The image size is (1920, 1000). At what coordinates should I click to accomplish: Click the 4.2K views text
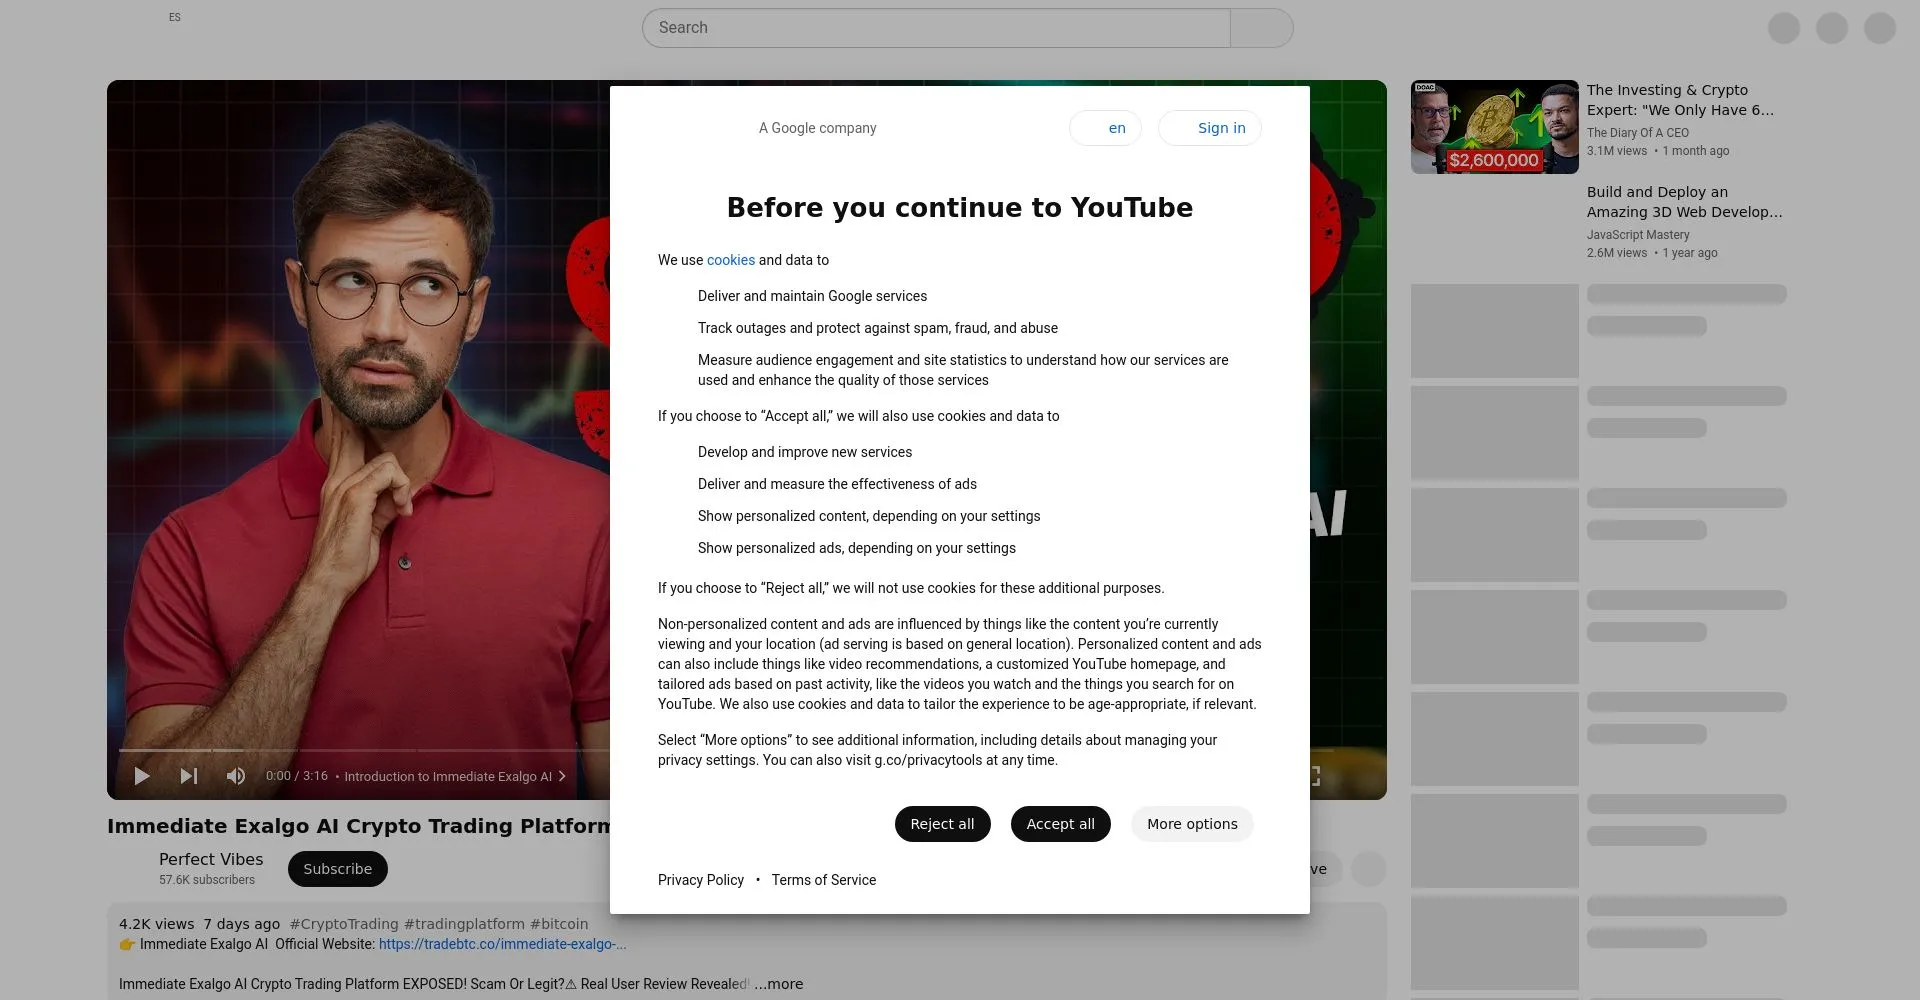[157, 924]
